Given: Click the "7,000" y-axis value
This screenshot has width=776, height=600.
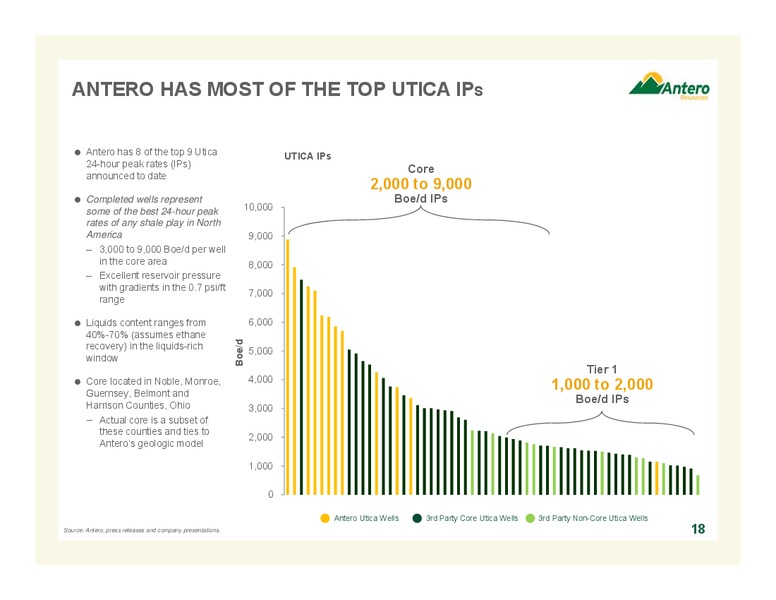Looking at the screenshot, I should [261, 293].
